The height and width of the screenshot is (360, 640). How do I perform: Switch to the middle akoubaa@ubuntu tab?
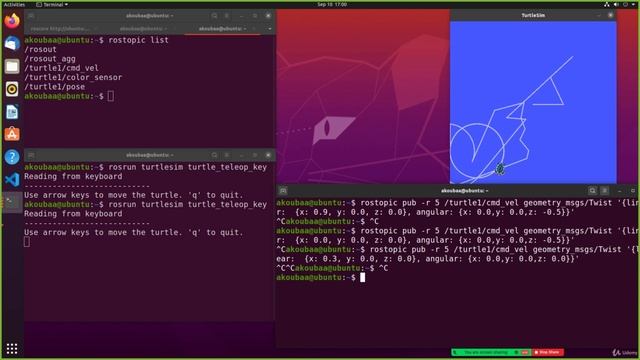point(143,29)
